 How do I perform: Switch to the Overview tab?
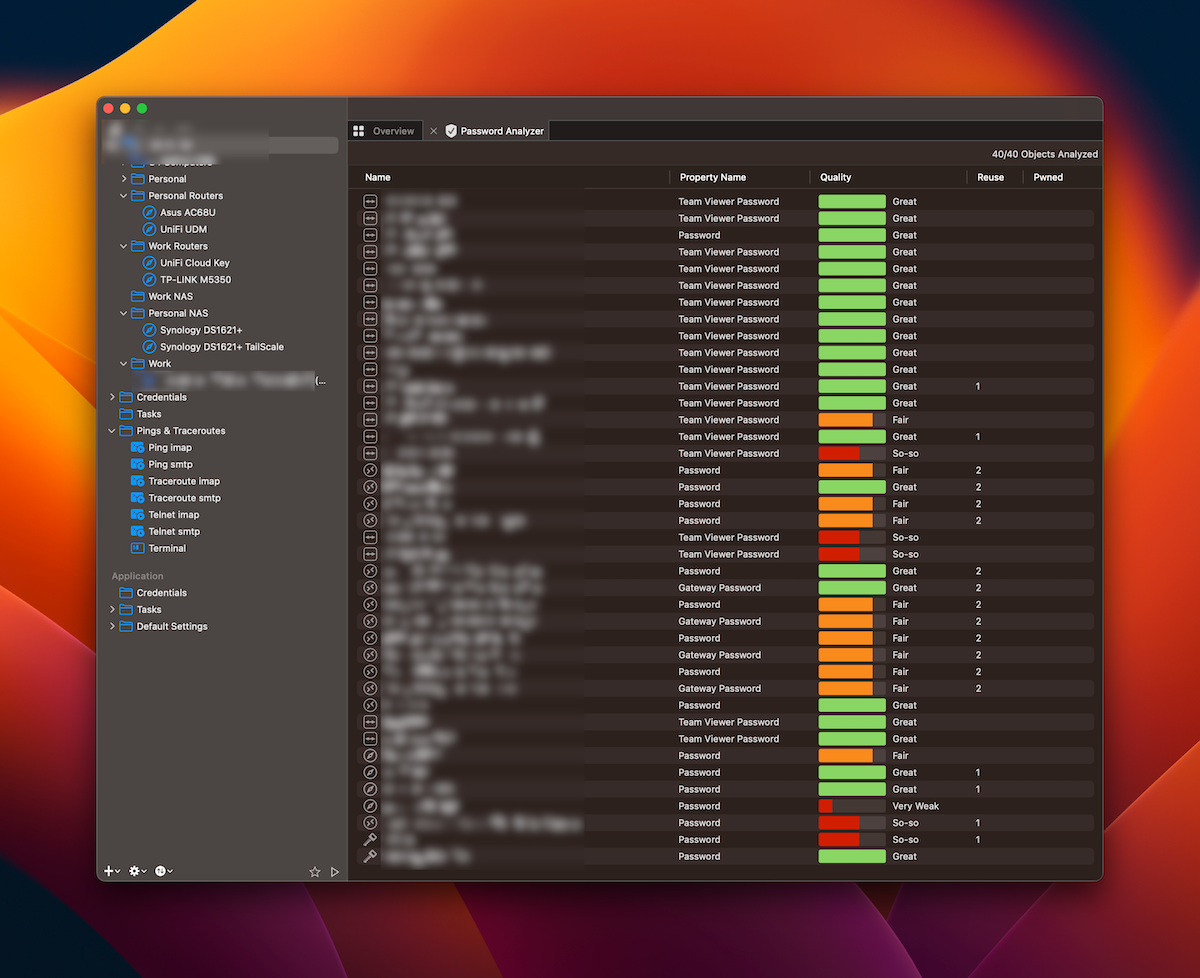pos(384,131)
